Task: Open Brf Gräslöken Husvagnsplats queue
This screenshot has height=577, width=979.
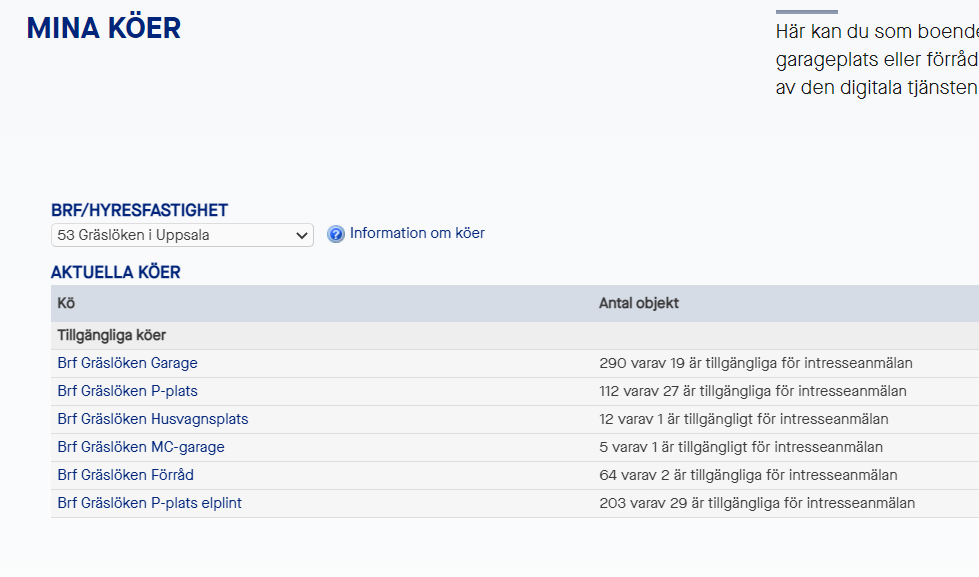Action: 152,419
